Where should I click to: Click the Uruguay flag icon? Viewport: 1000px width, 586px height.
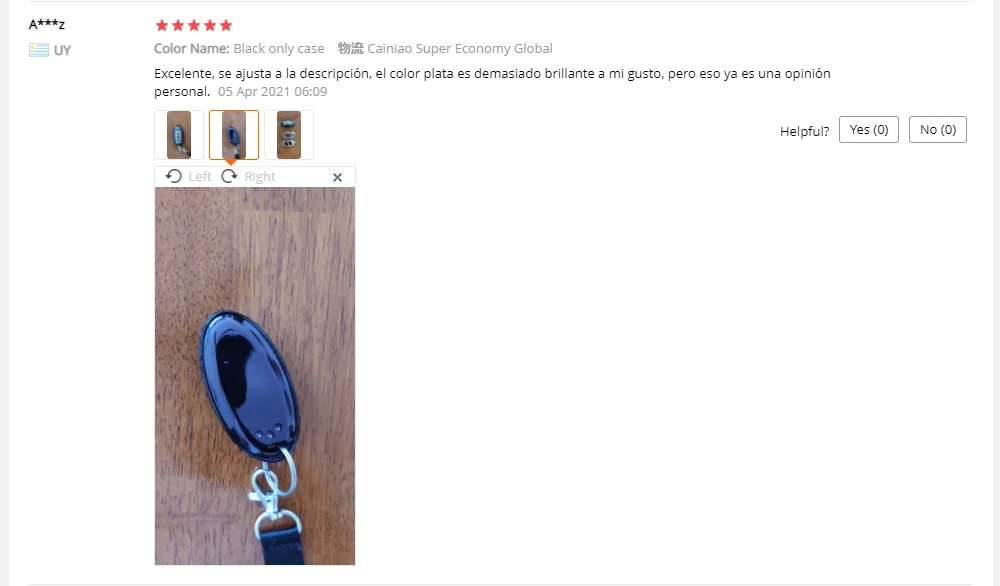(x=39, y=50)
